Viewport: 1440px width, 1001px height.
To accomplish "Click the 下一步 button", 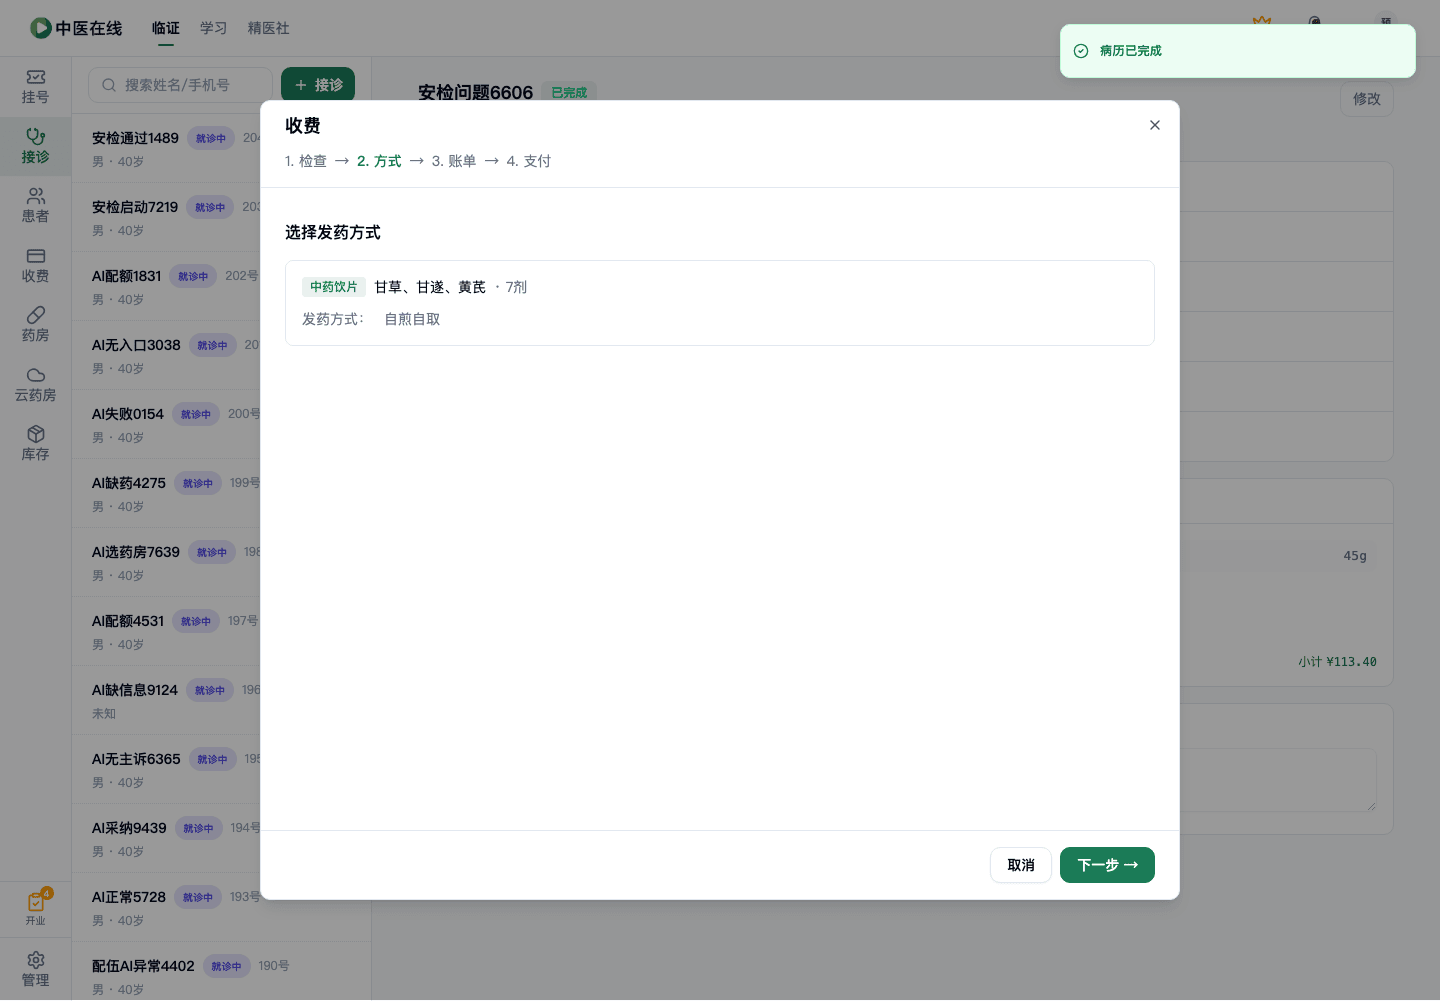I will point(1107,865).
